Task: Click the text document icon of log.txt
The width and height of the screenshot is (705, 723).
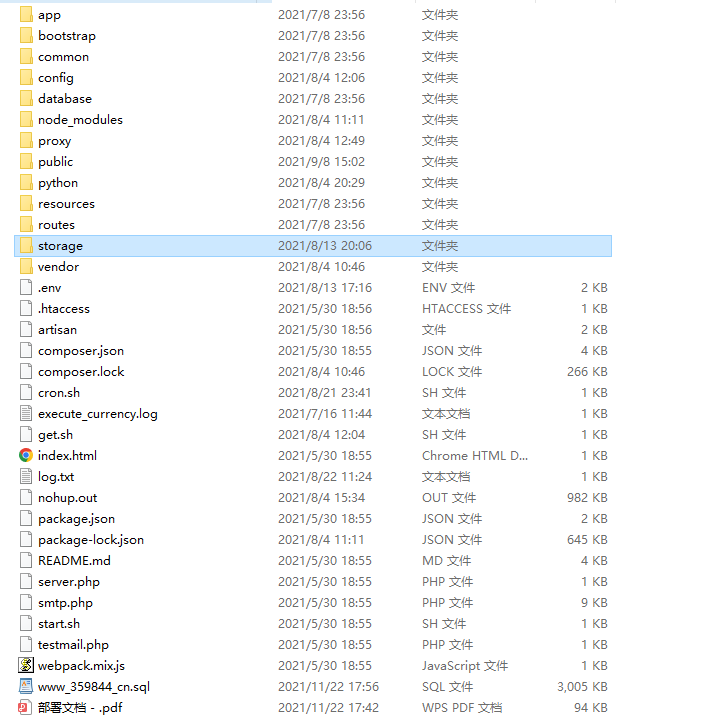Action: tap(26, 476)
